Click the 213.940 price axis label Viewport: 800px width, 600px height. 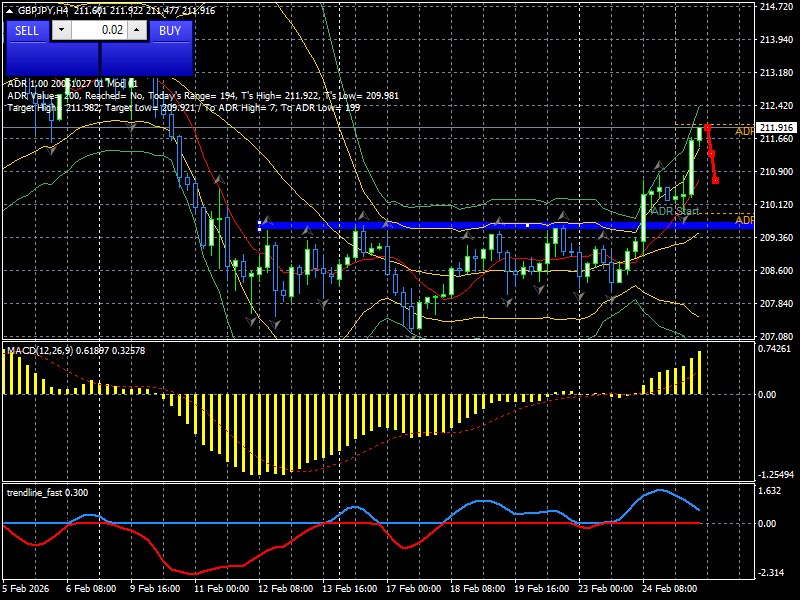tap(776, 40)
